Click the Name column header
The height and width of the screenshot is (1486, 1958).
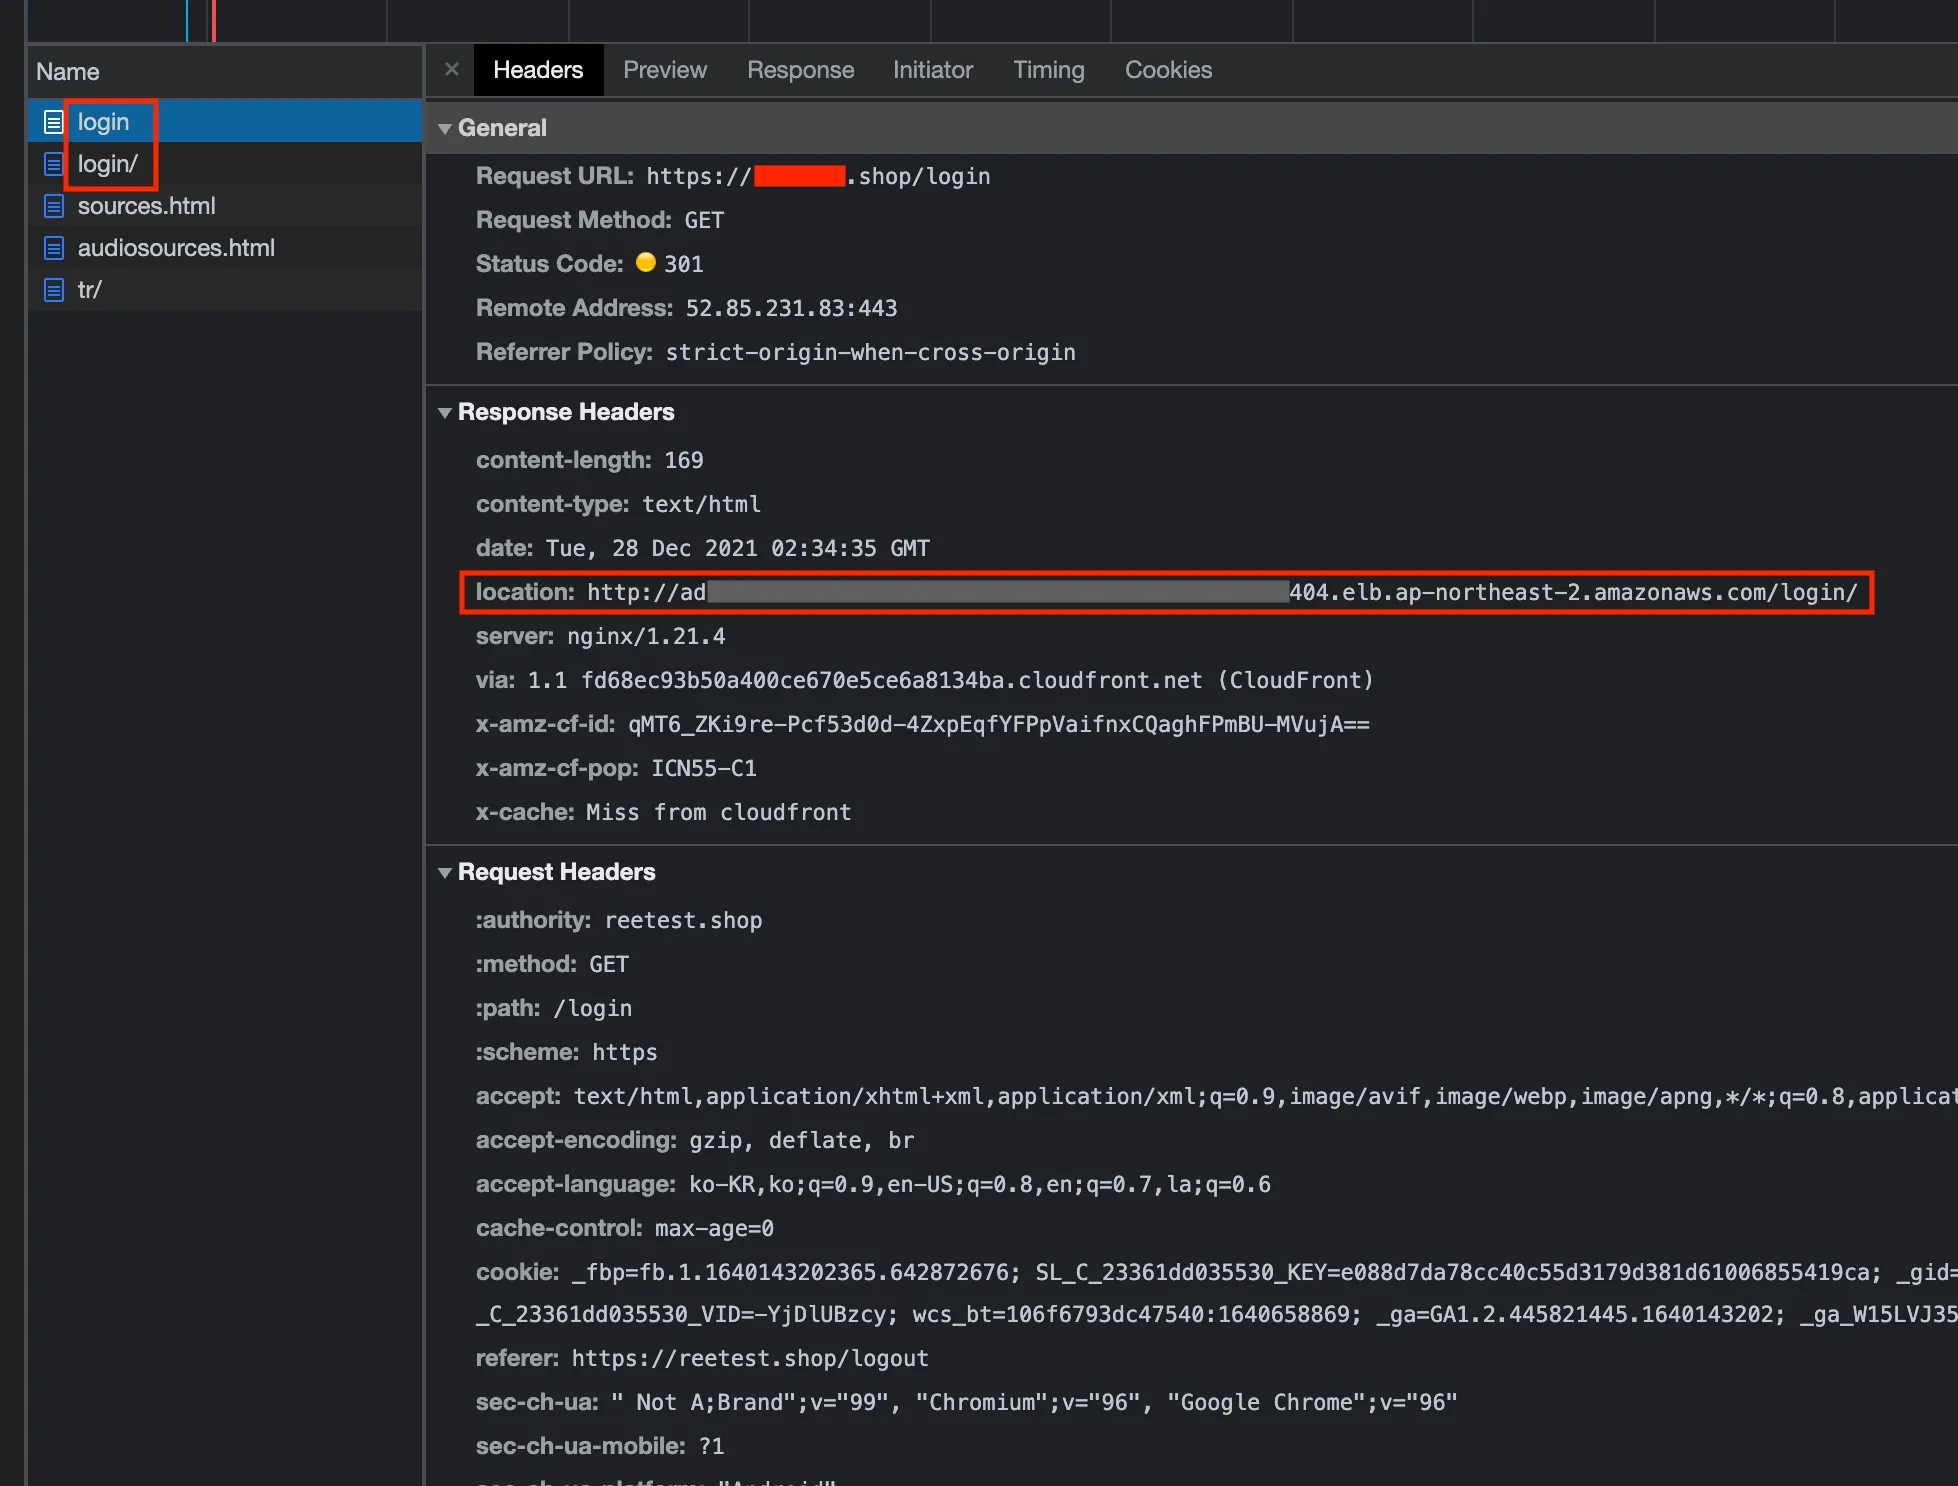coord(68,72)
